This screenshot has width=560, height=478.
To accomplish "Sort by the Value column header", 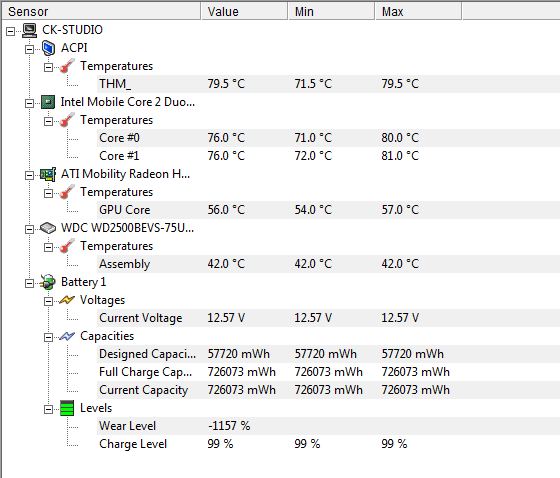I will pyautogui.click(x=244, y=11).
